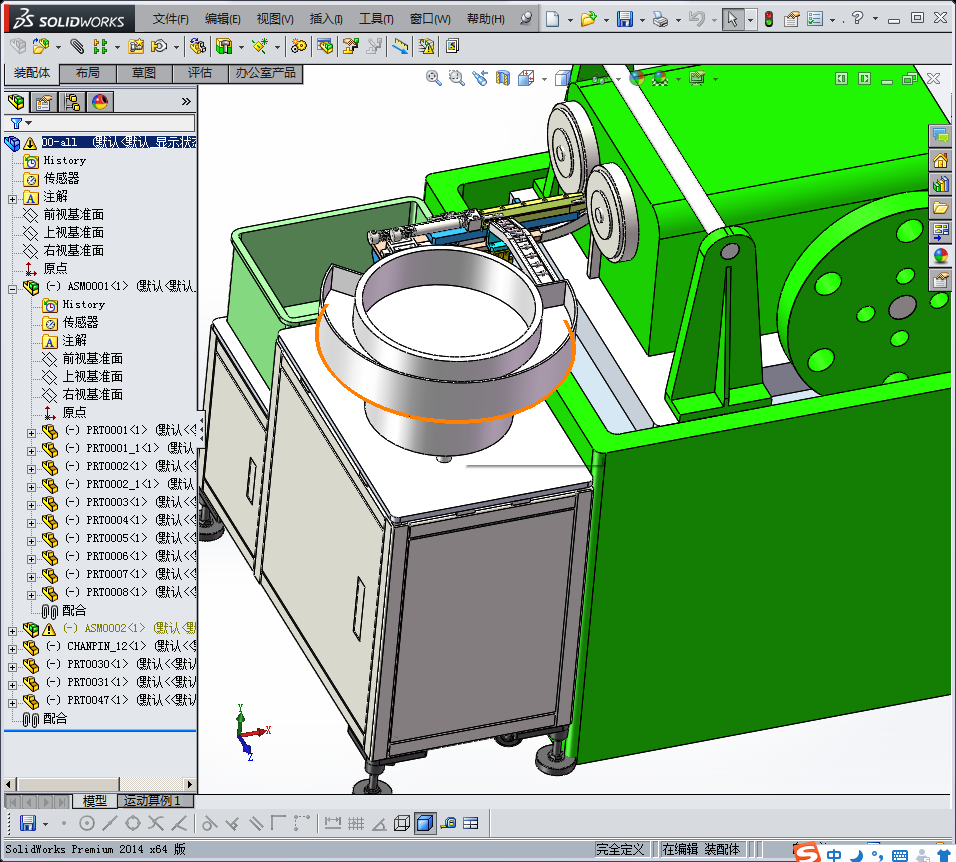Switch to the 评估 tab
The image size is (956, 862).
[199, 73]
